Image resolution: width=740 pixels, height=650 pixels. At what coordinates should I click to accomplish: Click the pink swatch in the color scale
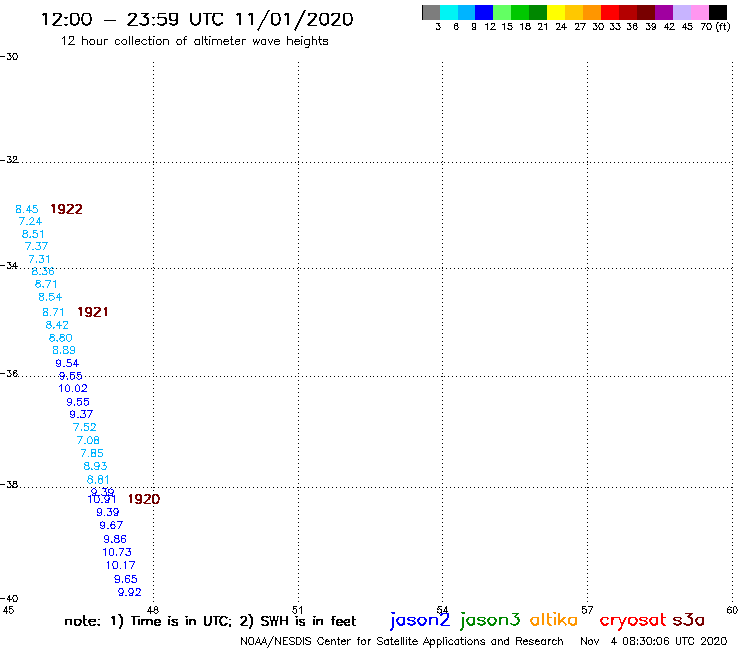coord(699,12)
